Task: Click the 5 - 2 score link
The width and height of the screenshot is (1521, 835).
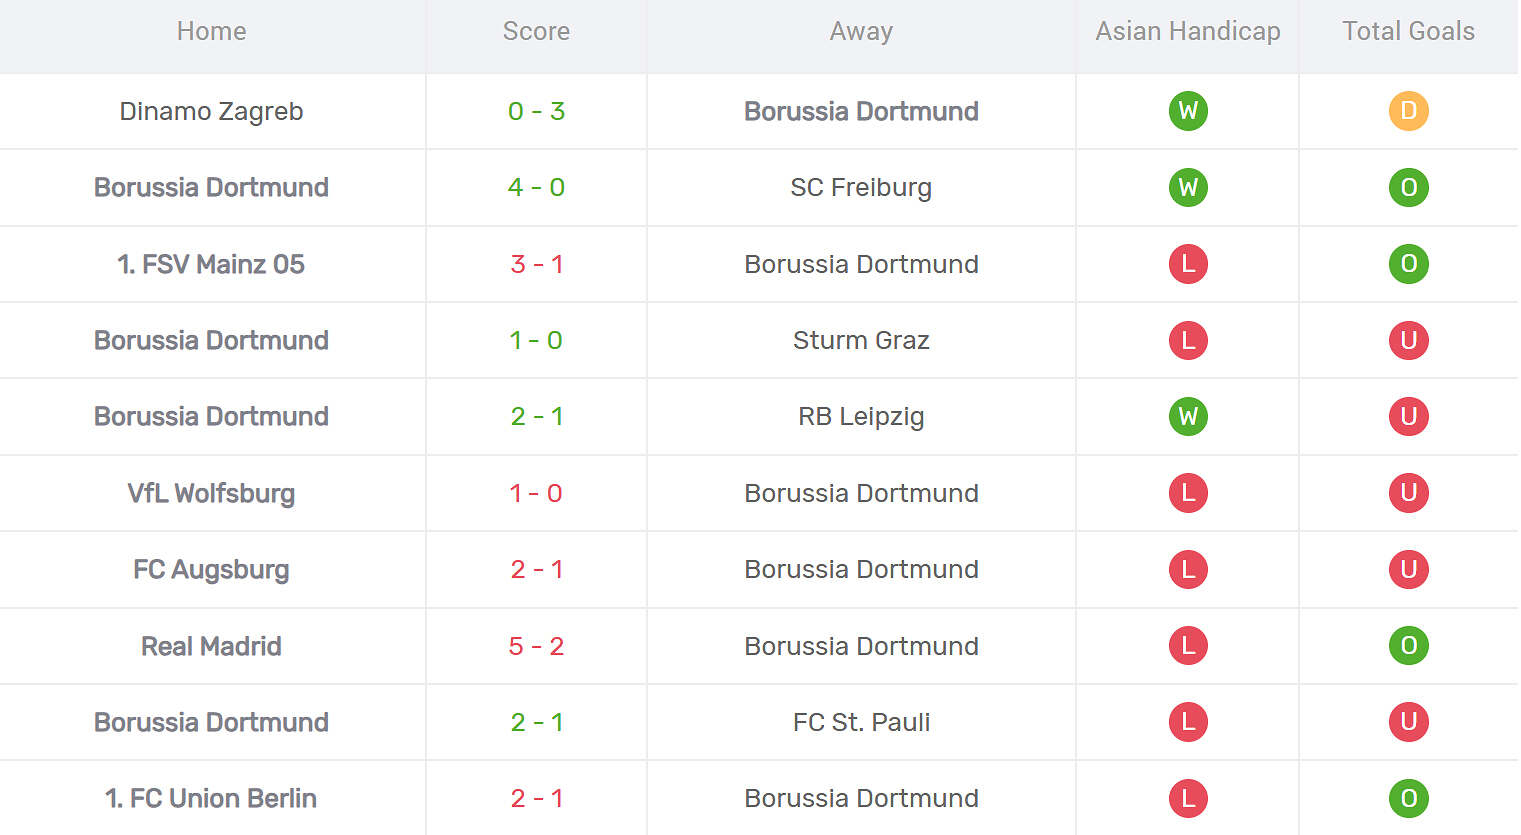Action: click(x=536, y=646)
